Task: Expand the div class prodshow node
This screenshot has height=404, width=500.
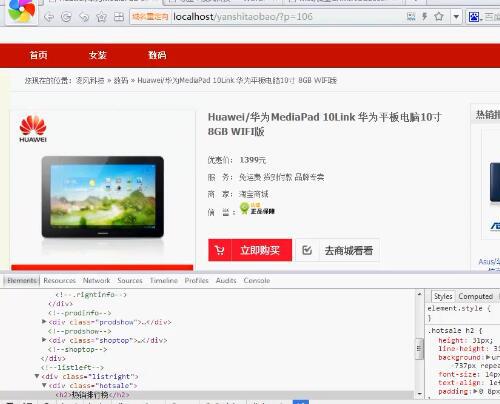Action: (44, 322)
